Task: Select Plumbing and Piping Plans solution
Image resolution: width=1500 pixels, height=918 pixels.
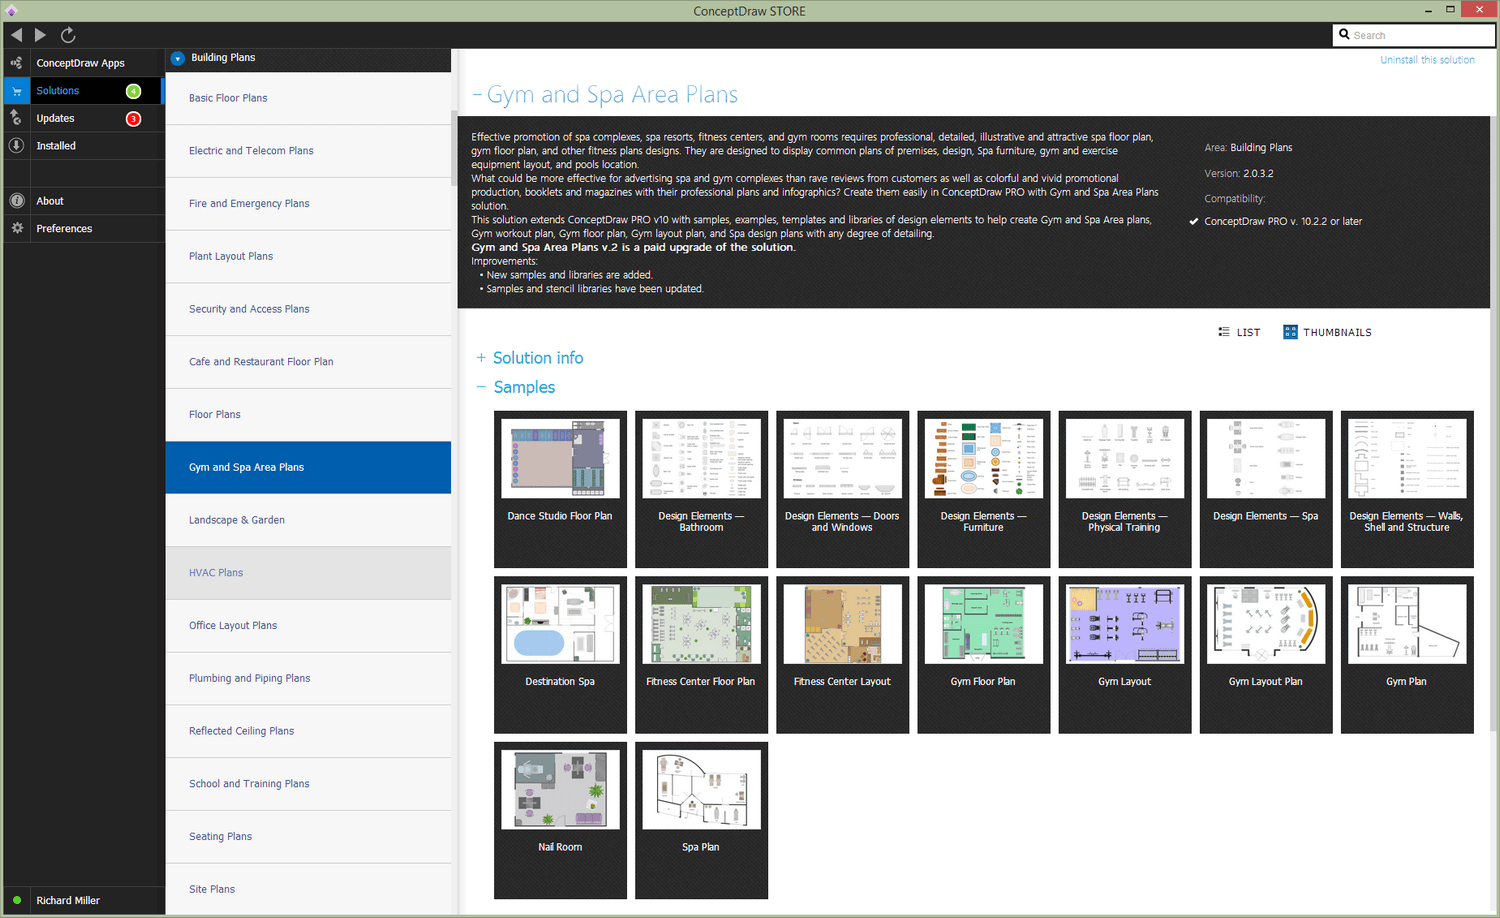Action: tap(308, 679)
